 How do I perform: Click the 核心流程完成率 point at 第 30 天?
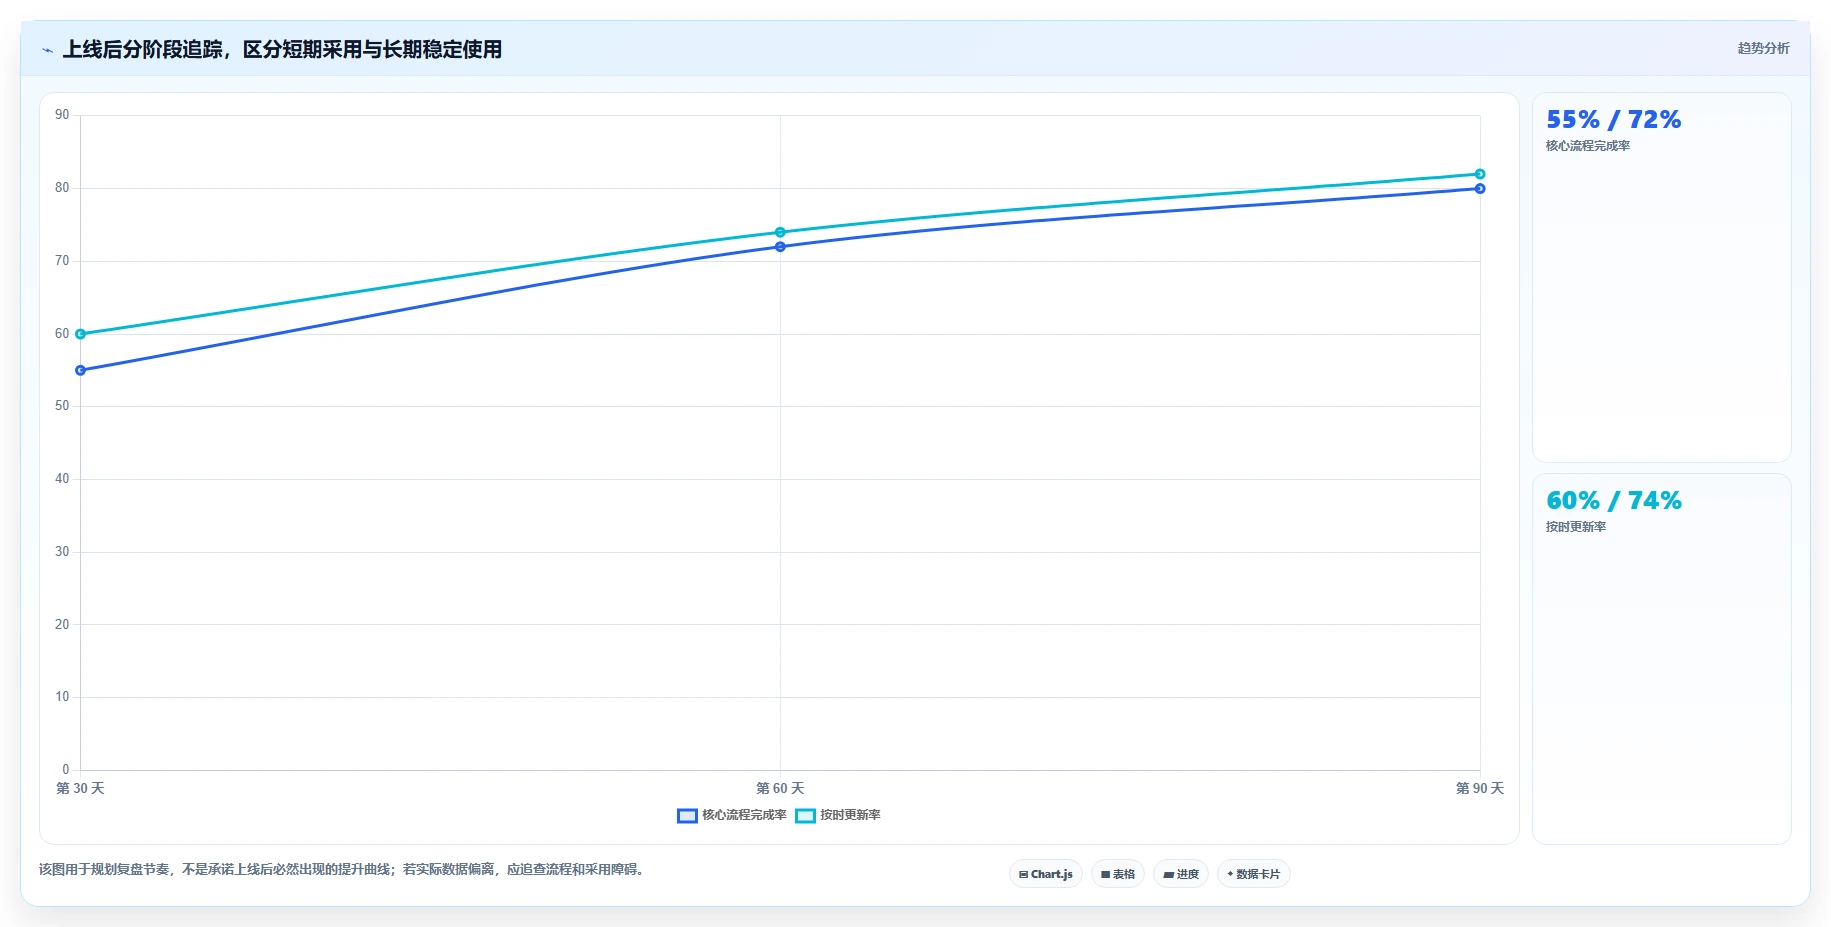coord(80,370)
